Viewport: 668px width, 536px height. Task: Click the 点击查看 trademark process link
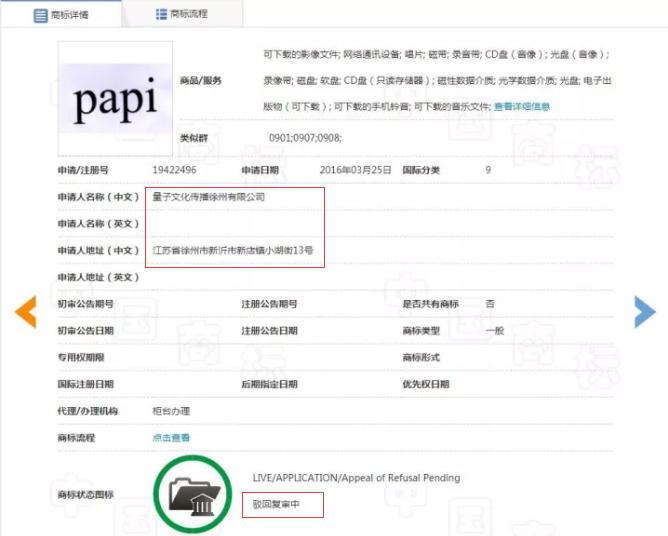tap(171, 437)
